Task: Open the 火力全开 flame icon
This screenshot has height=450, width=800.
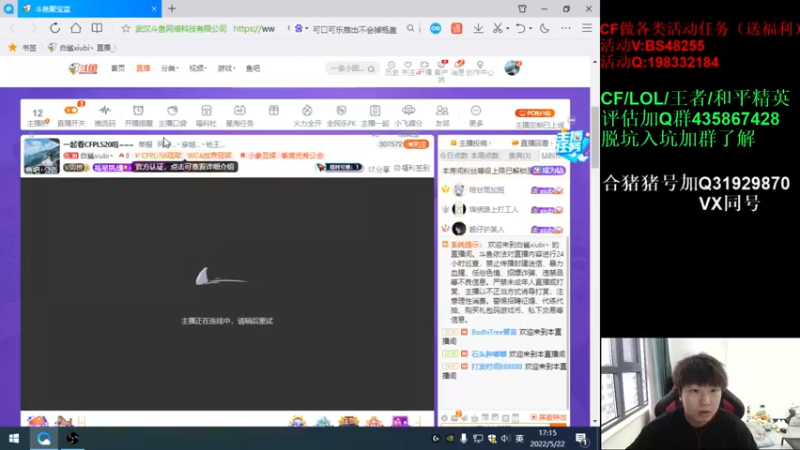Action: (307, 116)
